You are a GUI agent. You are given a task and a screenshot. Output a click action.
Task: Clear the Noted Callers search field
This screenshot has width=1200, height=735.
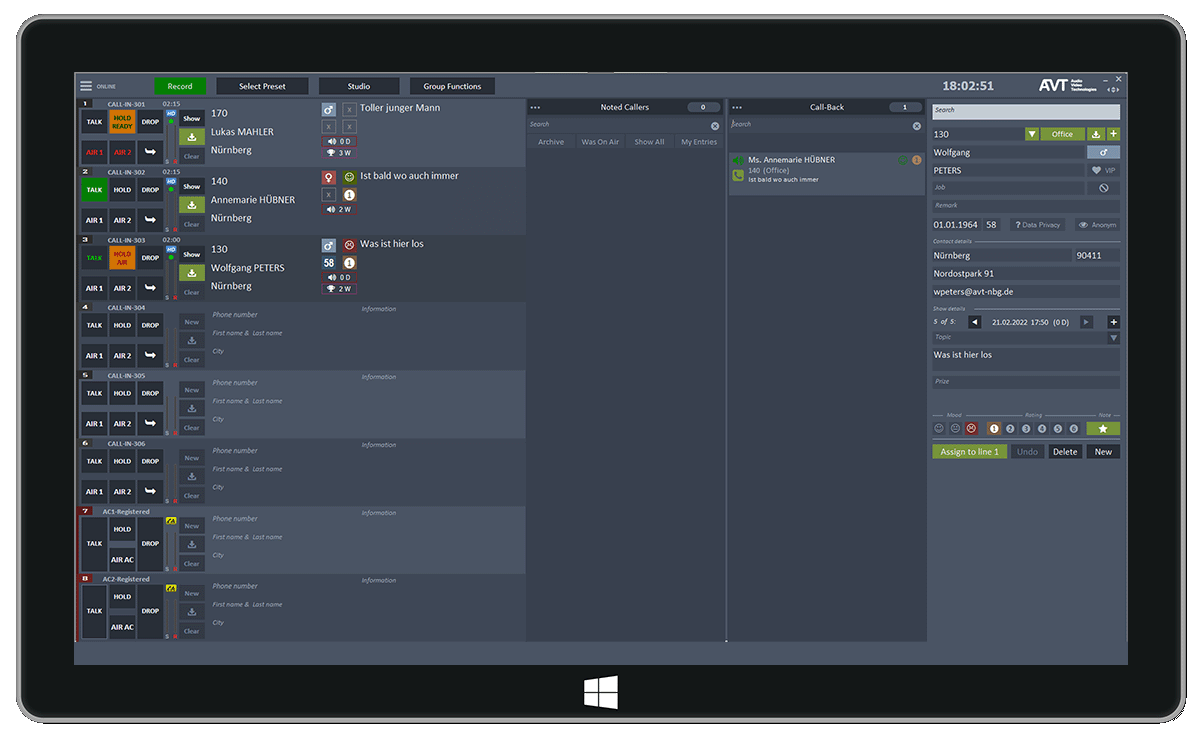(x=715, y=125)
